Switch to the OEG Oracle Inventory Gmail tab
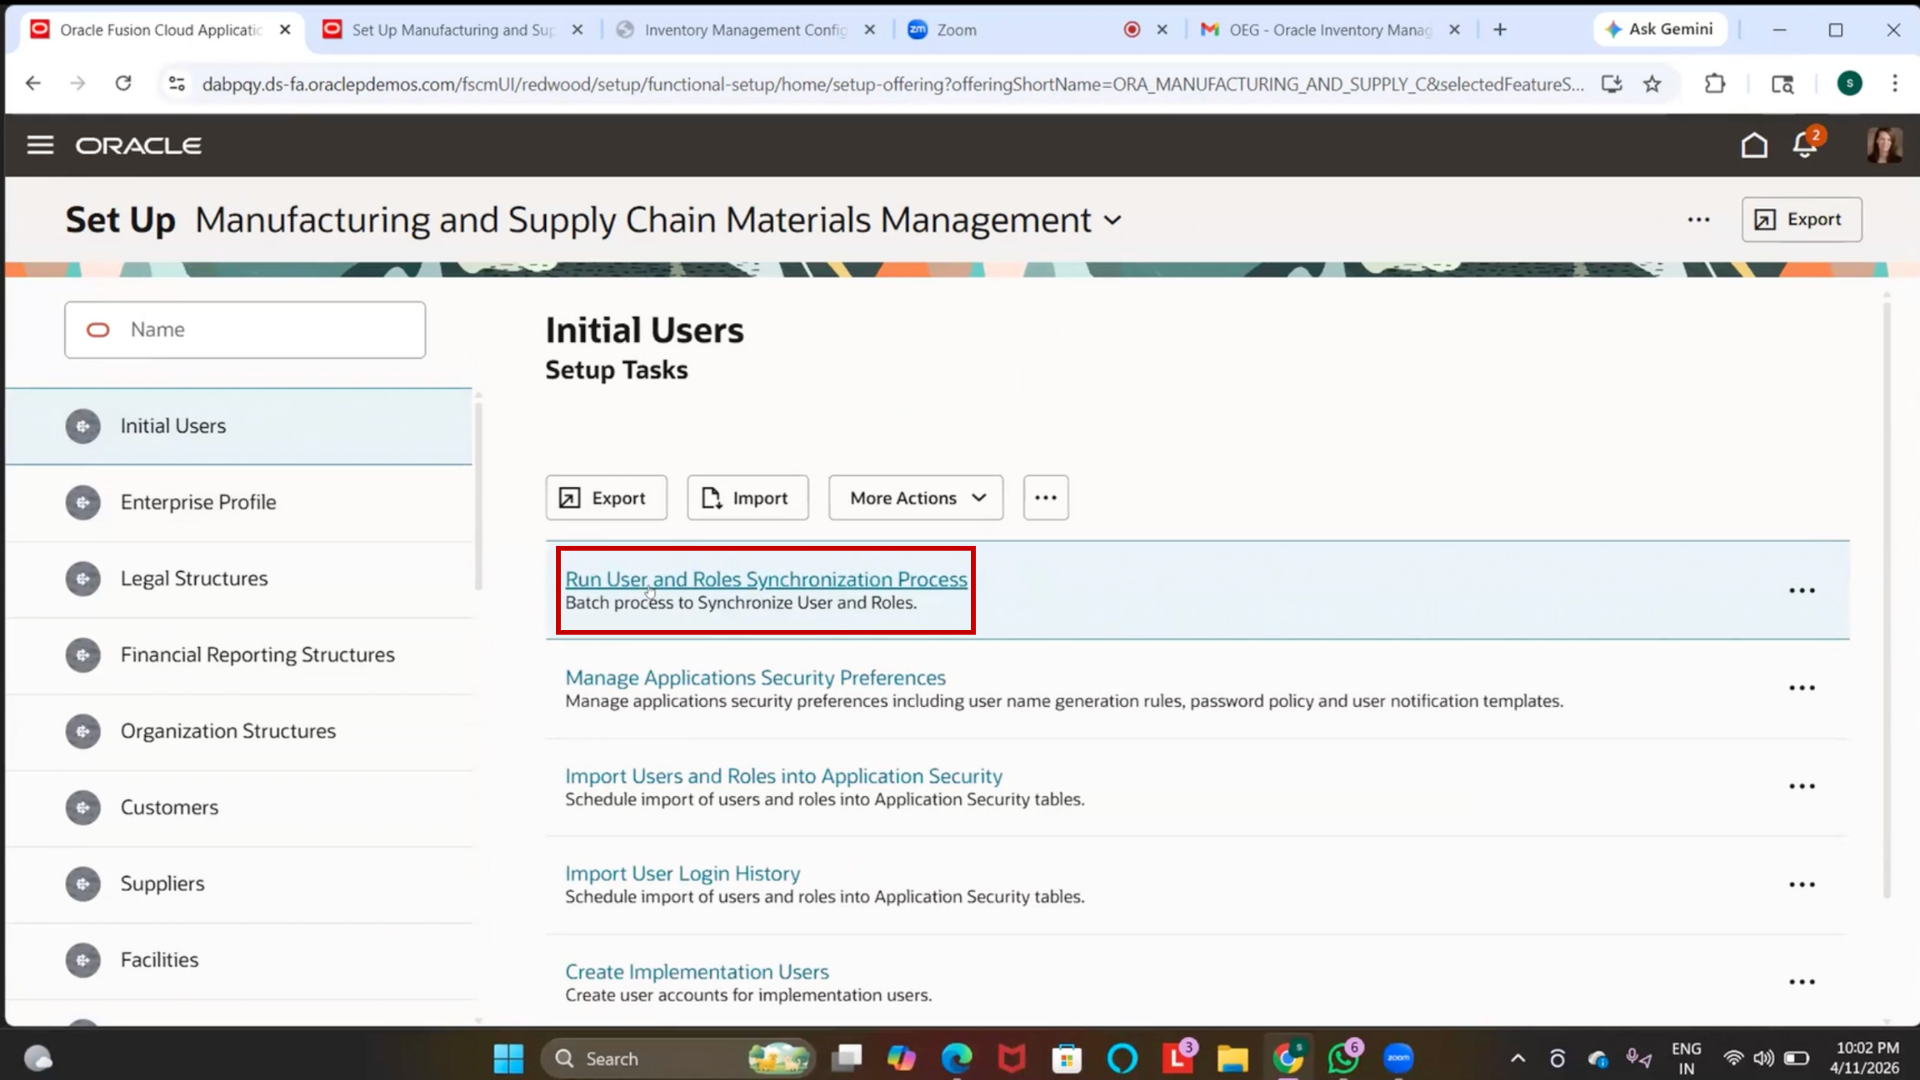 pyautogui.click(x=1330, y=30)
